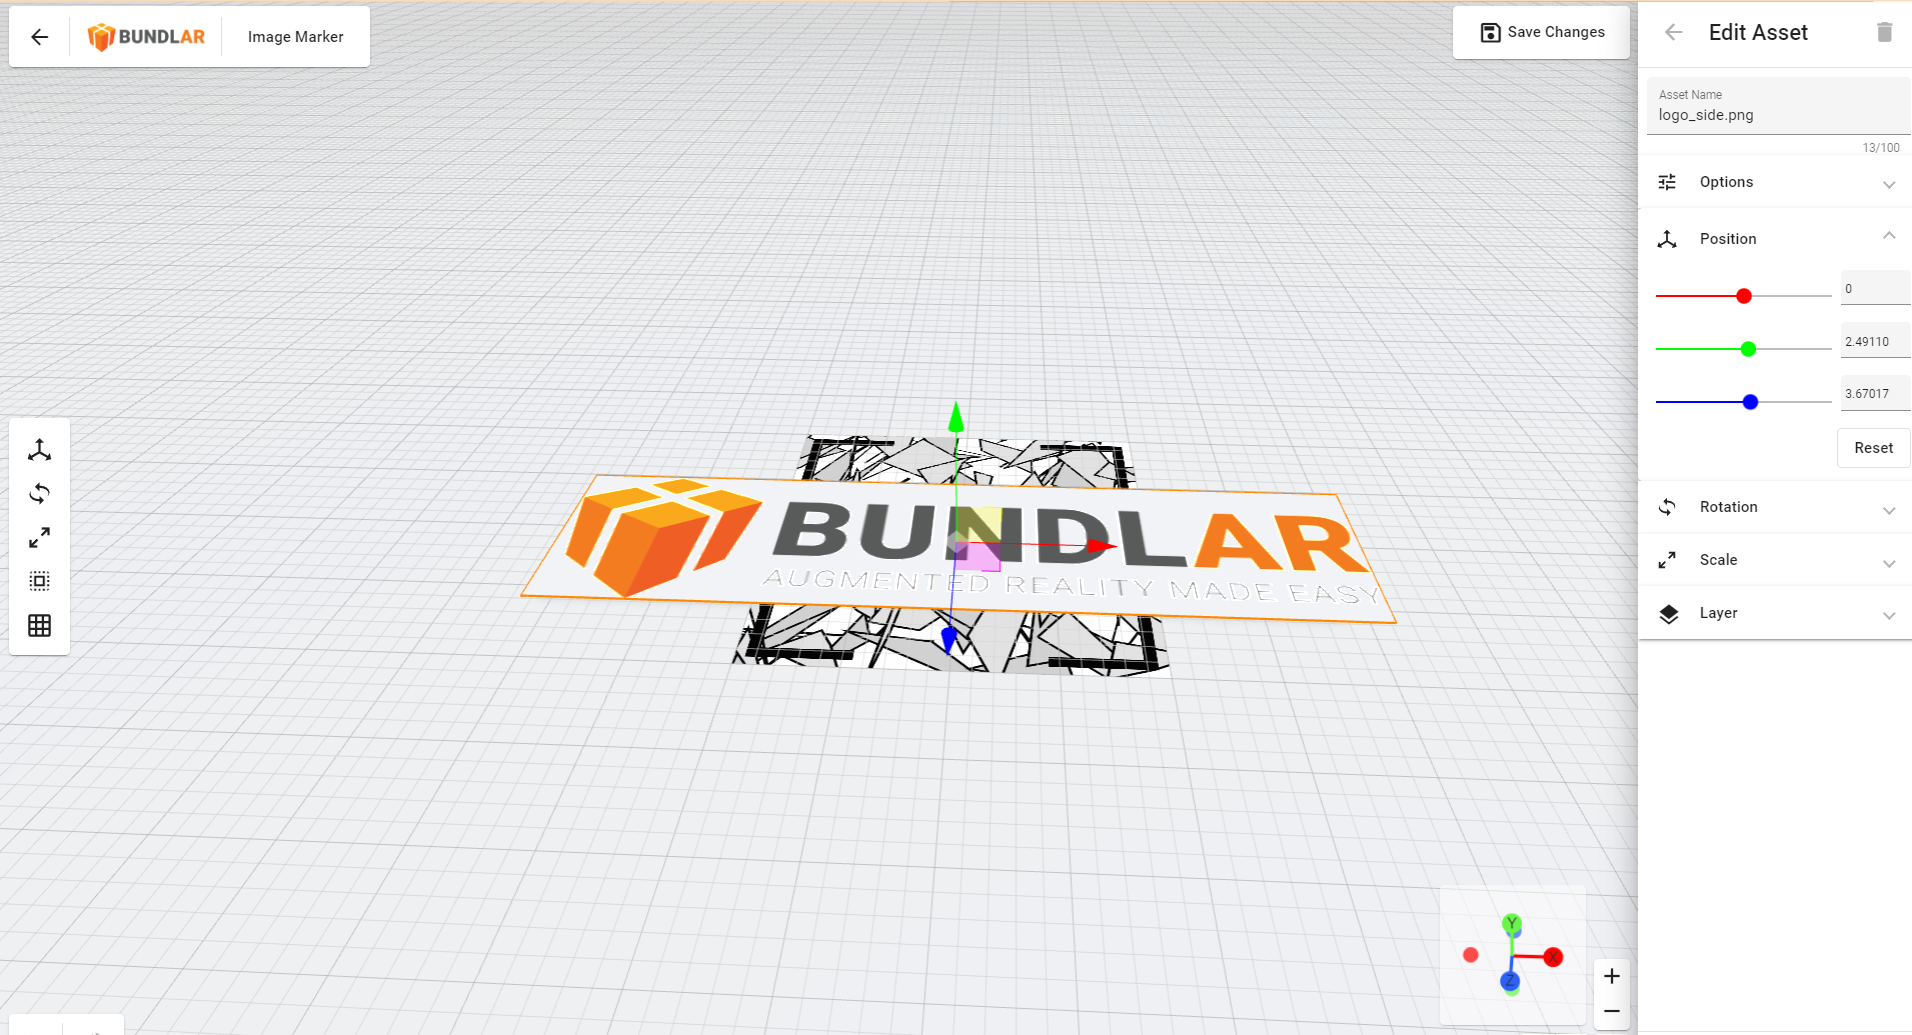The width and height of the screenshot is (1912, 1035).
Task: Click the green Y-position slider handle
Action: tap(1746, 349)
